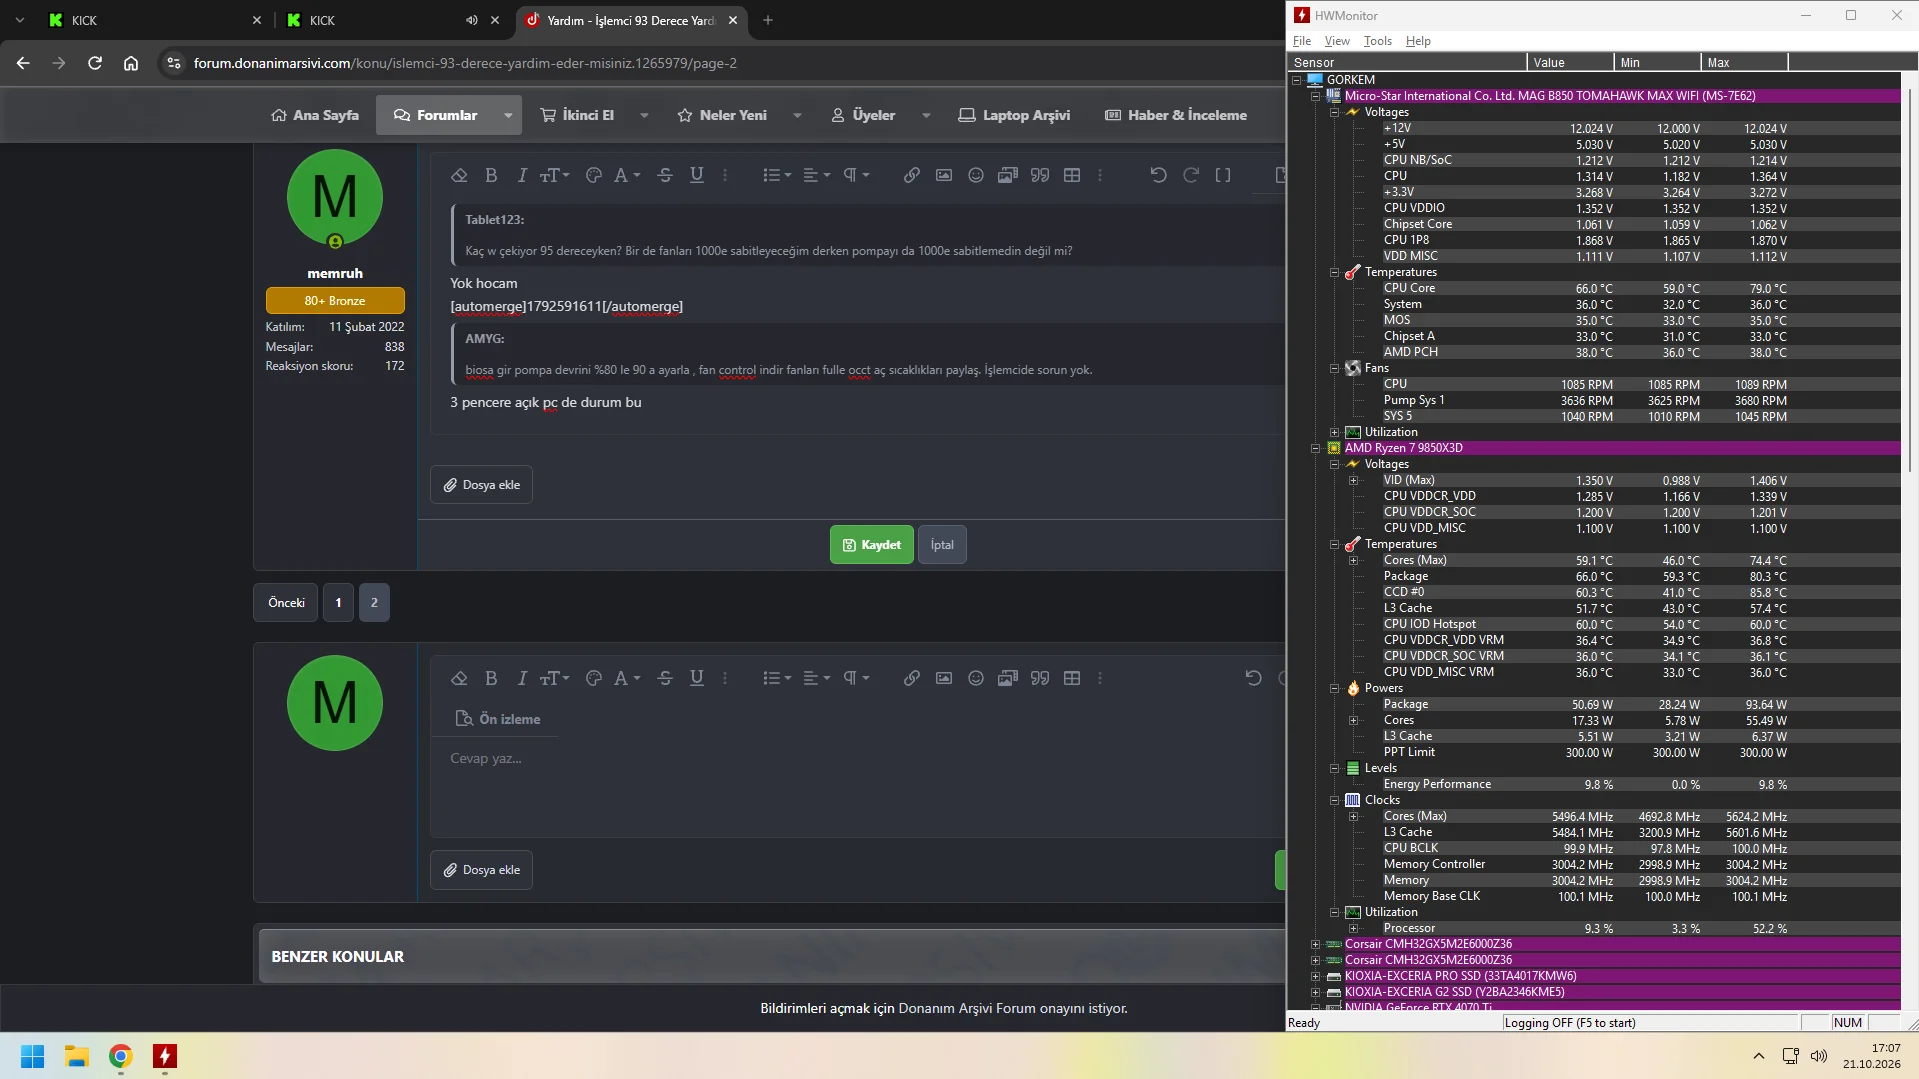Open text color palette in lower editor

pos(594,678)
